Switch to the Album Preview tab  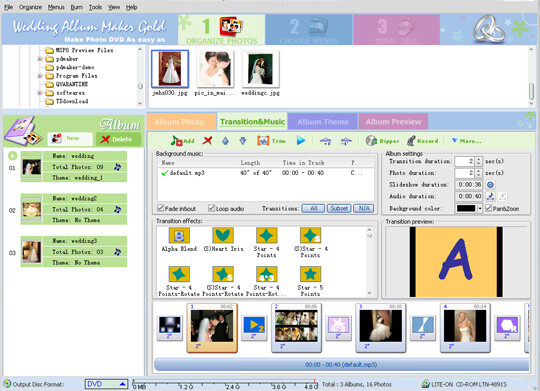point(393,122)
